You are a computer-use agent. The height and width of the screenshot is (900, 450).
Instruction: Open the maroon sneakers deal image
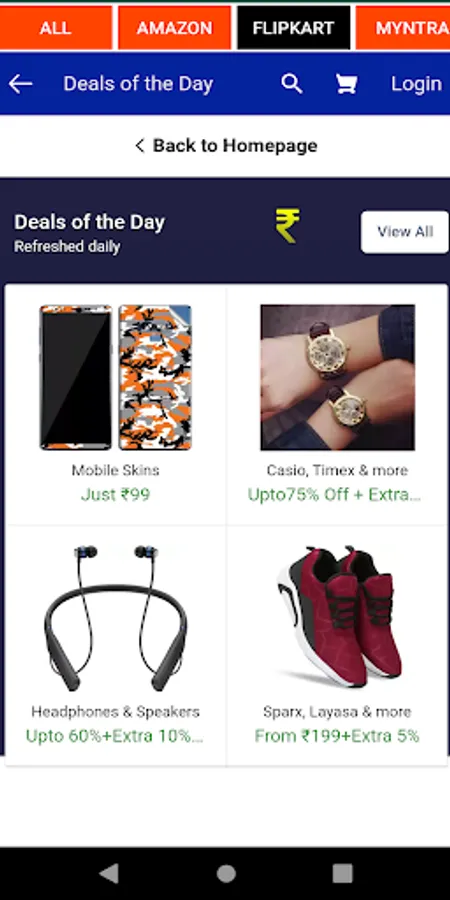[x=340, y=617]
